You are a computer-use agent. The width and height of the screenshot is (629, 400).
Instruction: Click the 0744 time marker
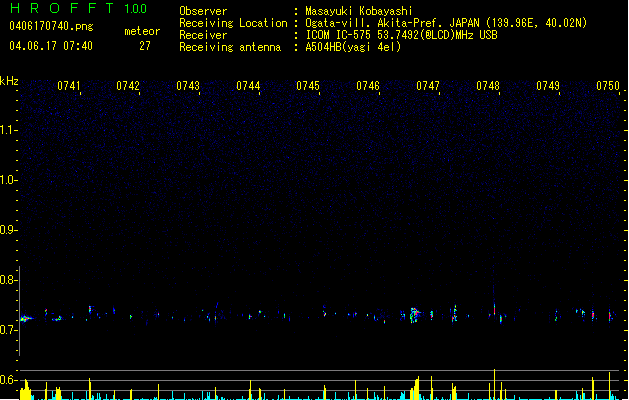click(x=248, y=86)
